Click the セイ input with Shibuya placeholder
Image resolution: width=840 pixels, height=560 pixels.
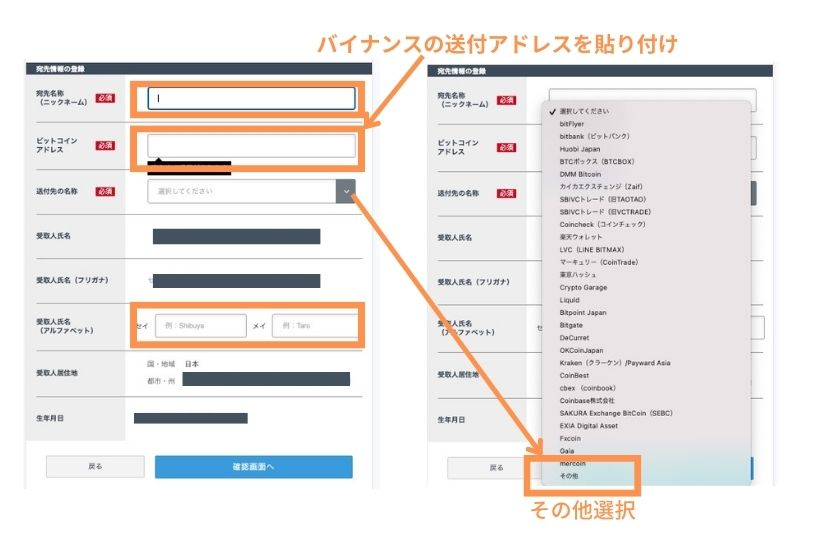point(201,326)
